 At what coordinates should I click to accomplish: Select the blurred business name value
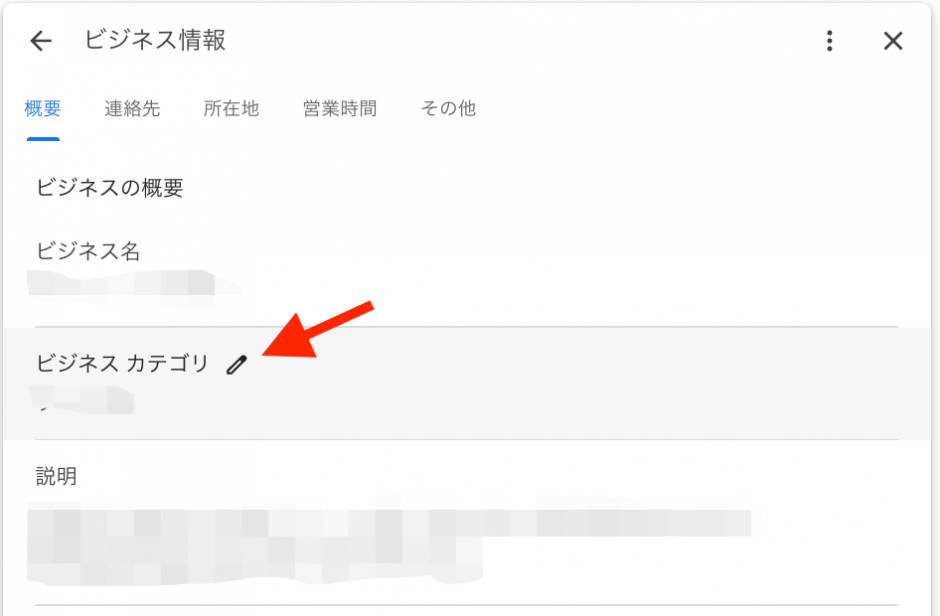pyautogui.click(x=133, y=289)
